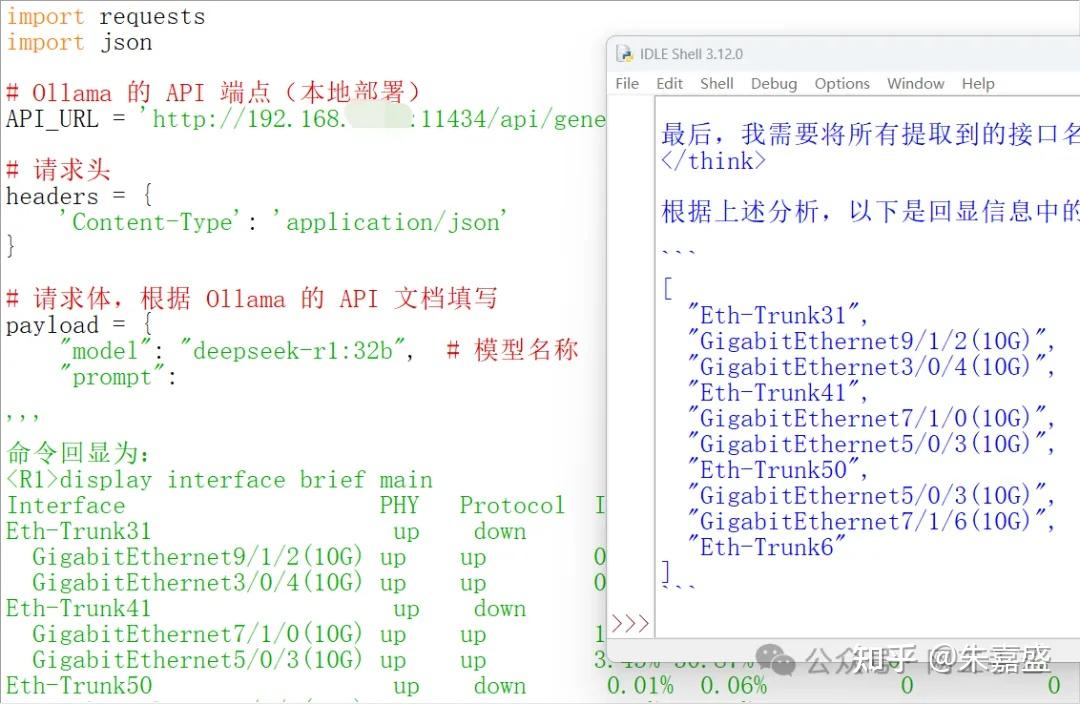Open the Help menu in IDLE

pyautogui.click(x=978, y=84)
